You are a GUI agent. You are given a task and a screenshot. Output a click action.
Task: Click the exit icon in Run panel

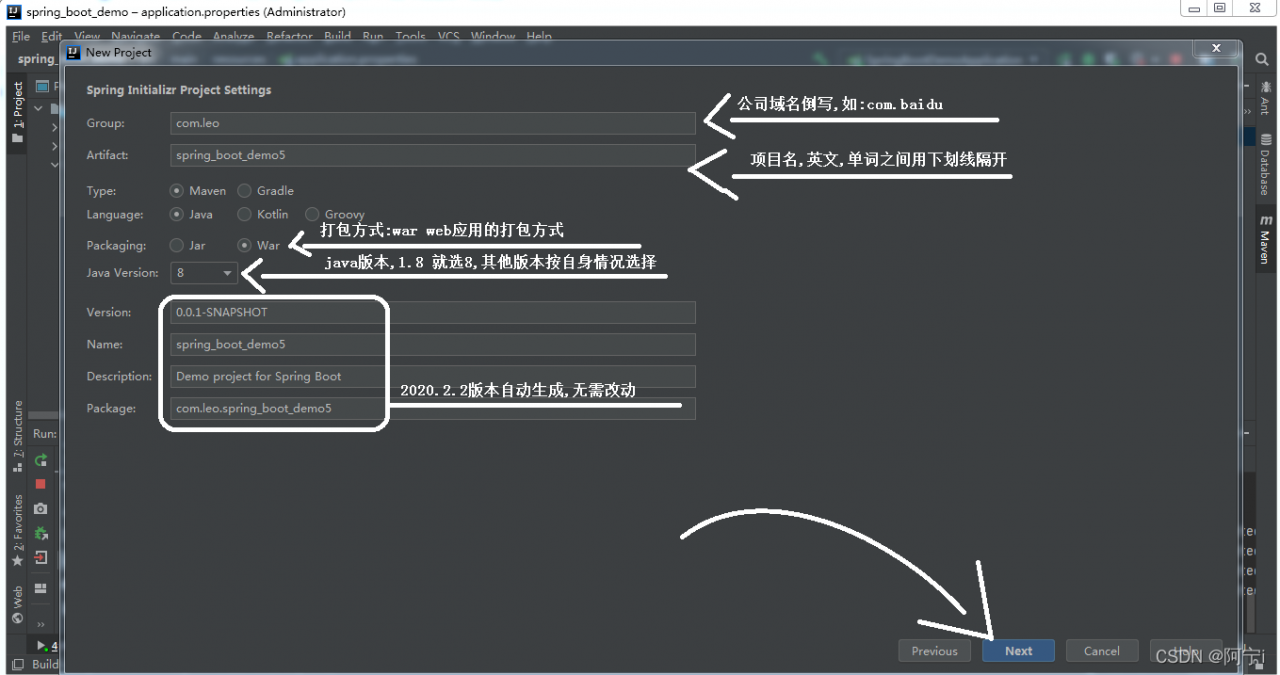coord(41,557)
